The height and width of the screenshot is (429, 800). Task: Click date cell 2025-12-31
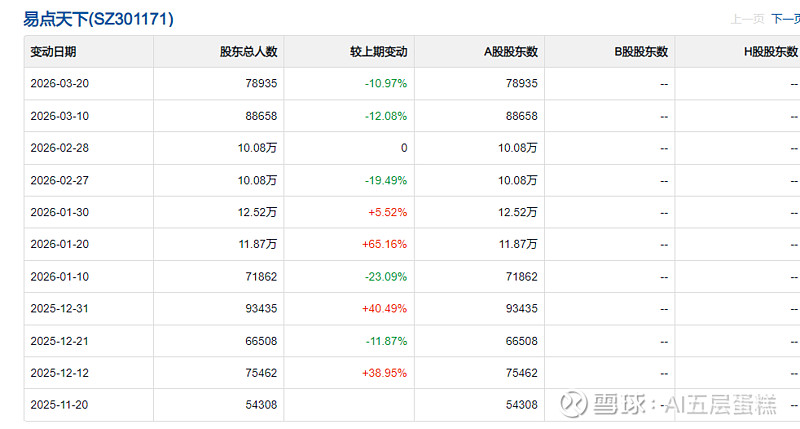tap(60, 309)
